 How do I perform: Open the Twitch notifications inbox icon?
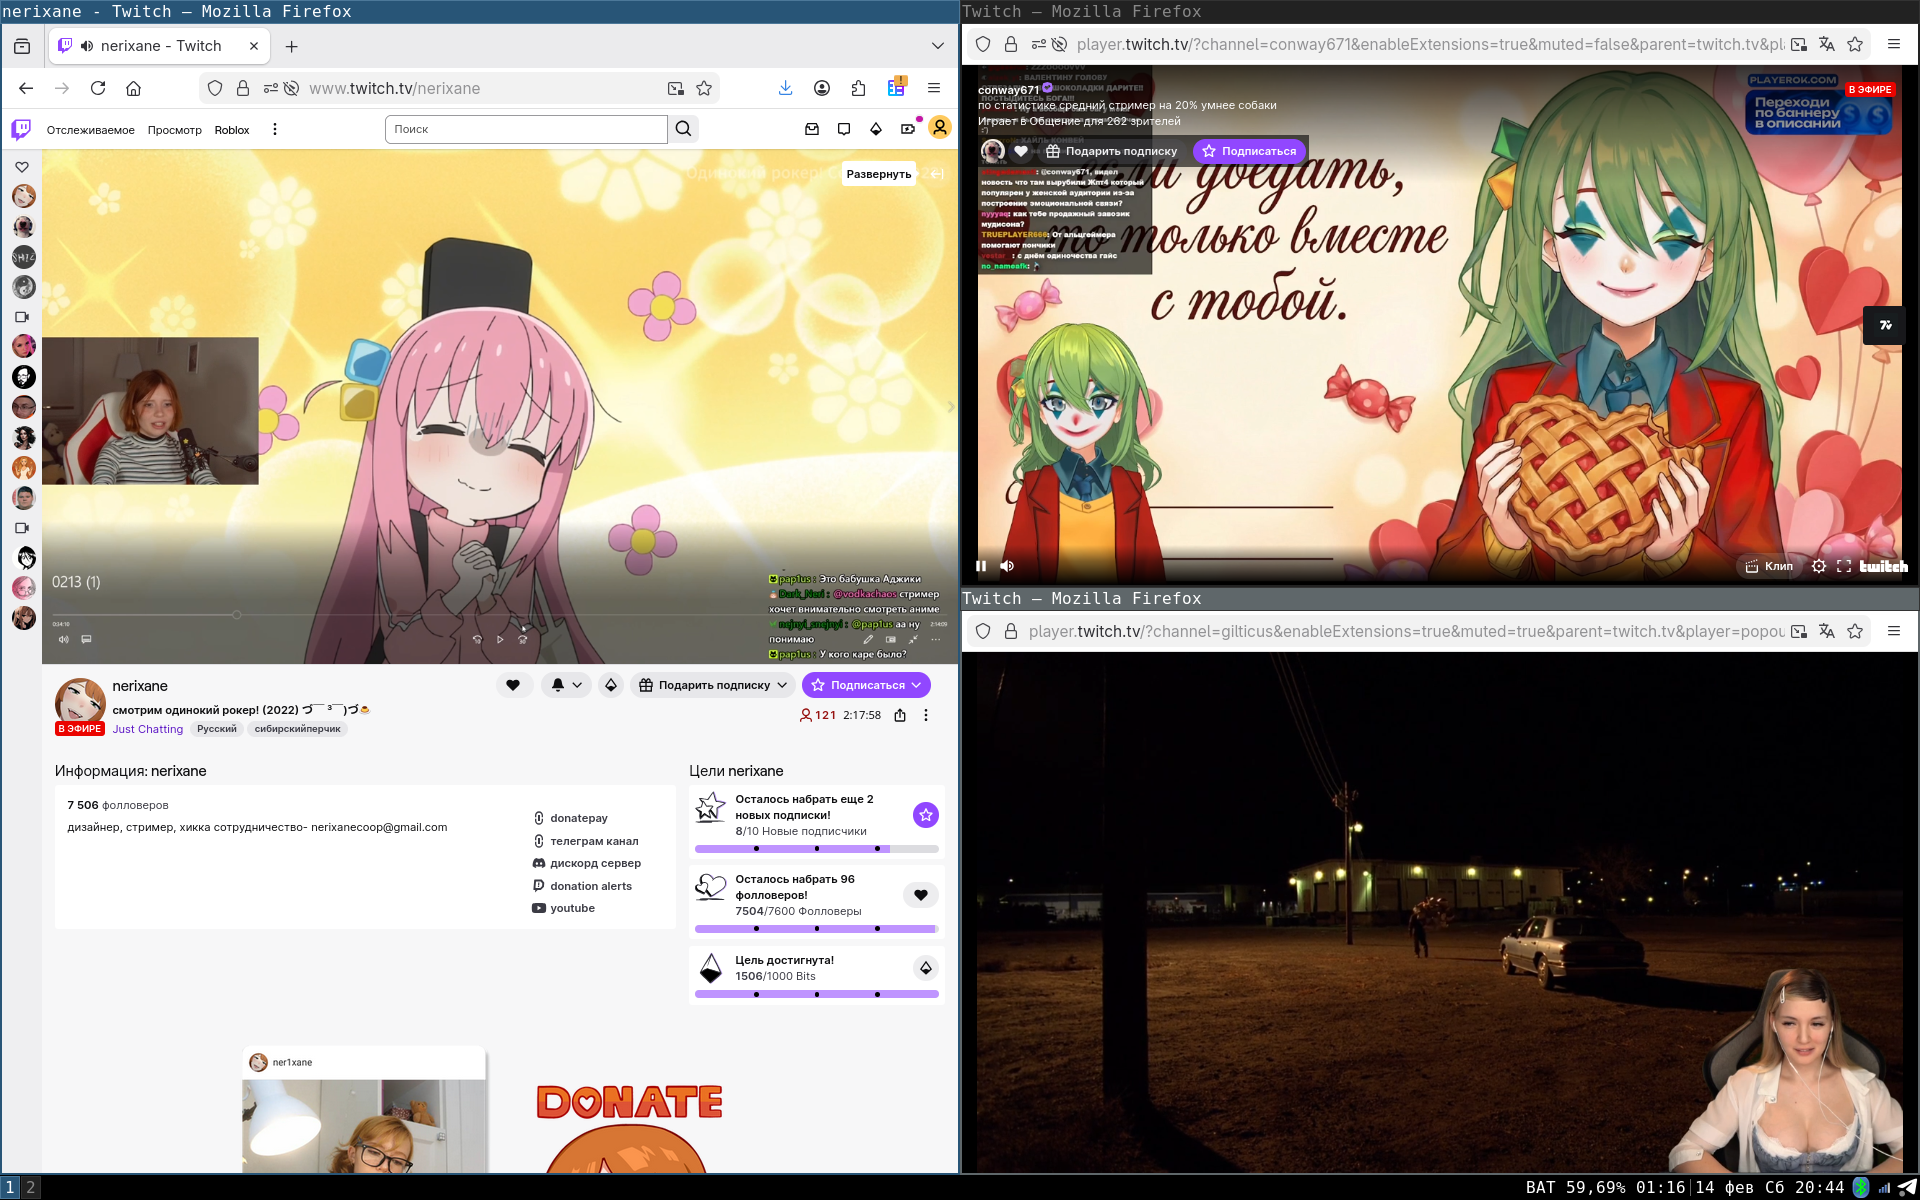[811, 129]
